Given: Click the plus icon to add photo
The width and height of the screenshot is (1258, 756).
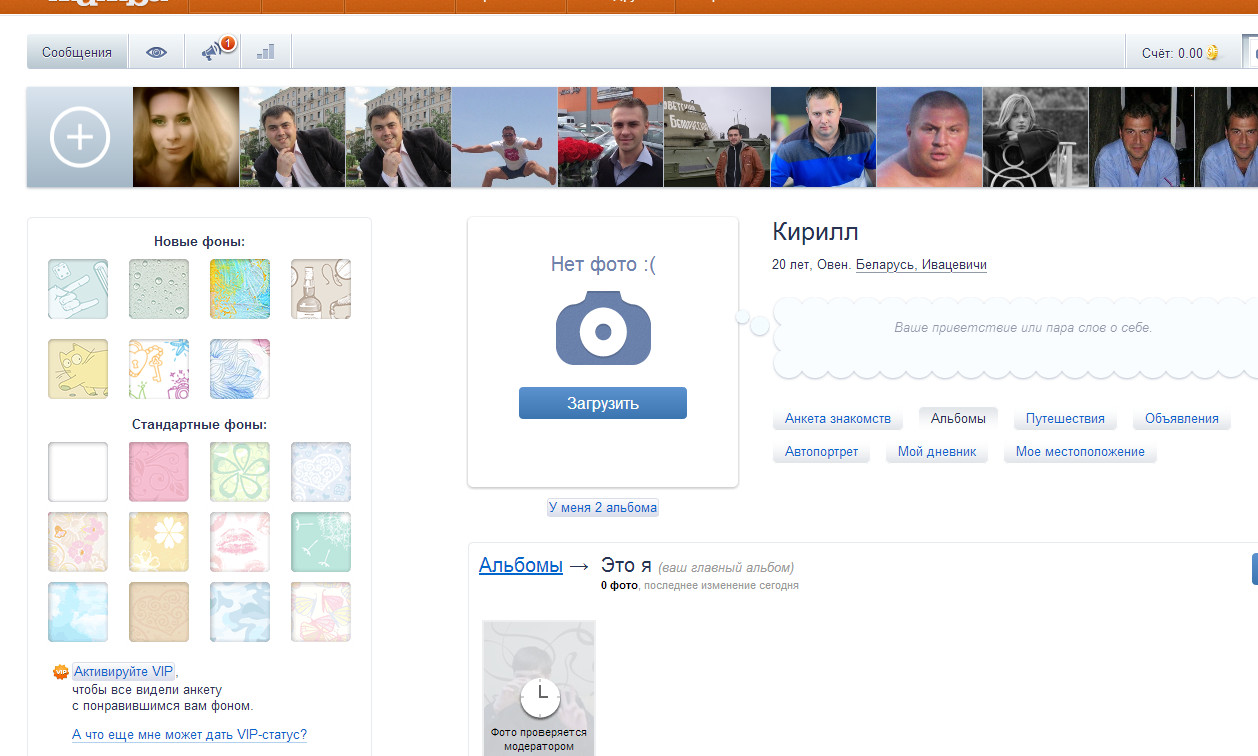Looking at the screenshot, I should pos(80,137).
